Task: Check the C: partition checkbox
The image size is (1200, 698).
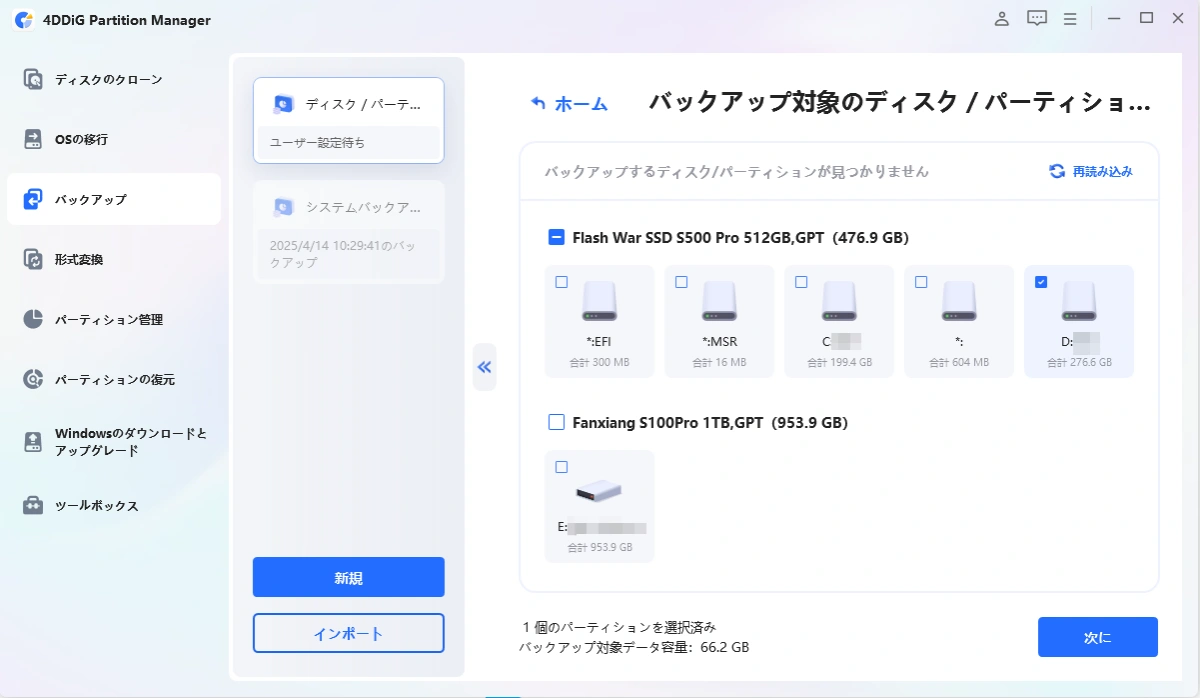Action: (x=801, y=282)
